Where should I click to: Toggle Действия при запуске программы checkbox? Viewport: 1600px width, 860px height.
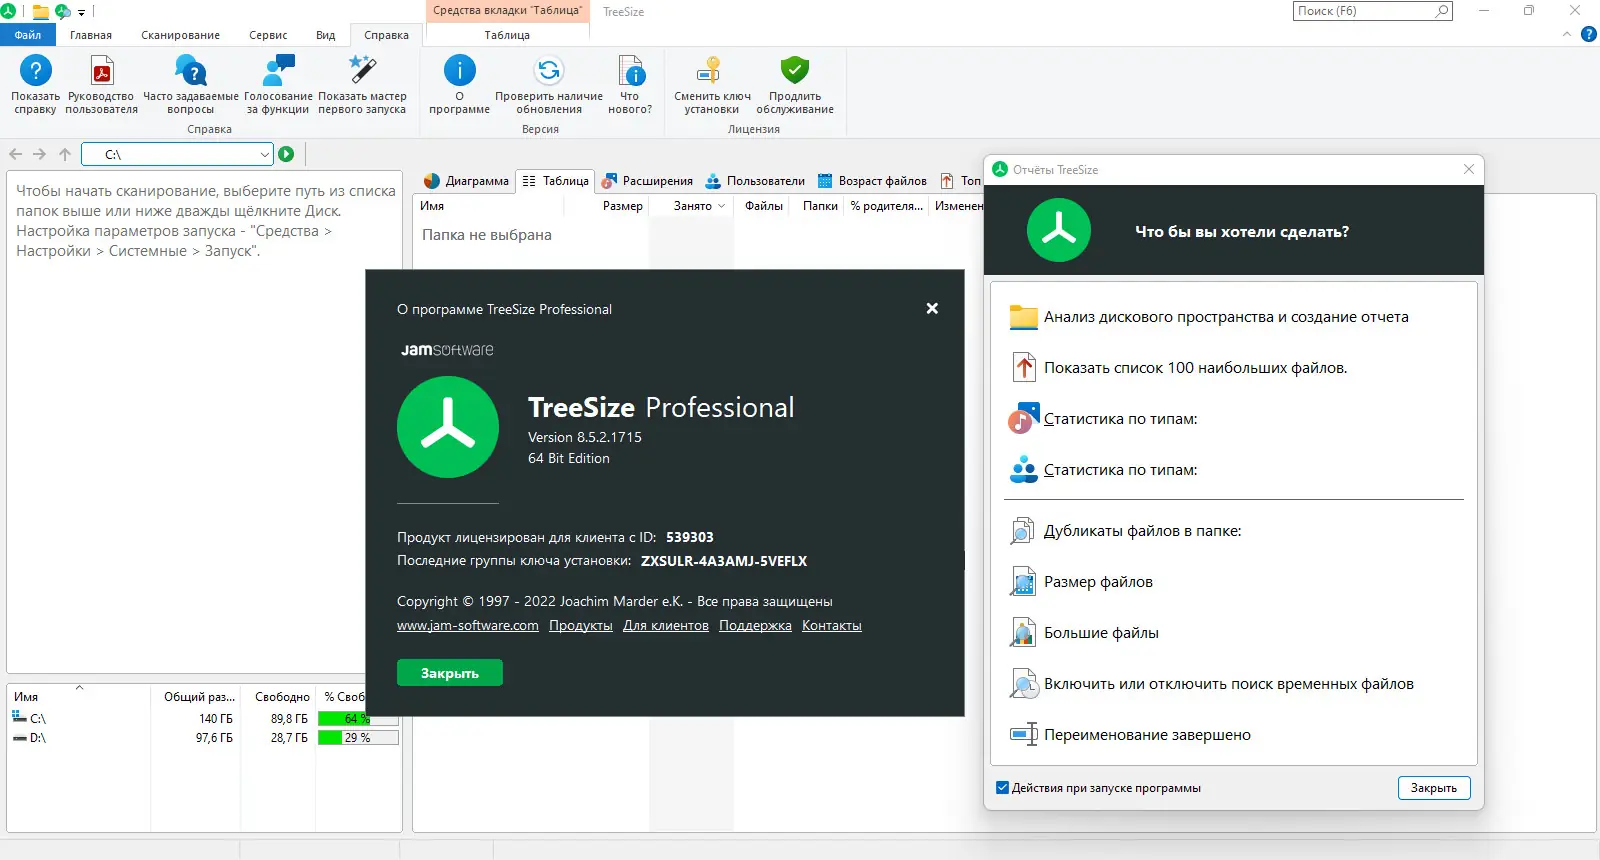1002,788
